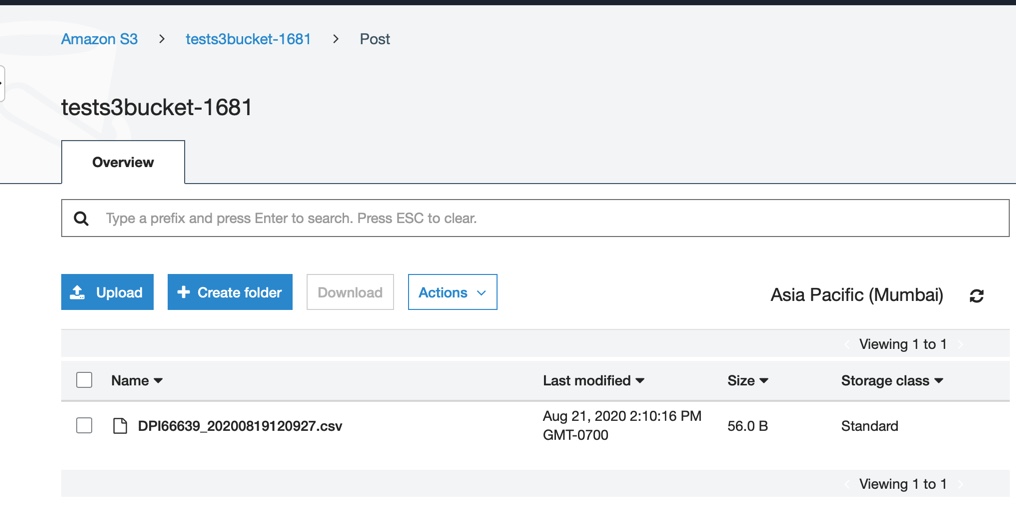Click the Post breadcrumb text
This screenshot has width=1016, height=516.
pyautogui.click(x=375, y=39)
